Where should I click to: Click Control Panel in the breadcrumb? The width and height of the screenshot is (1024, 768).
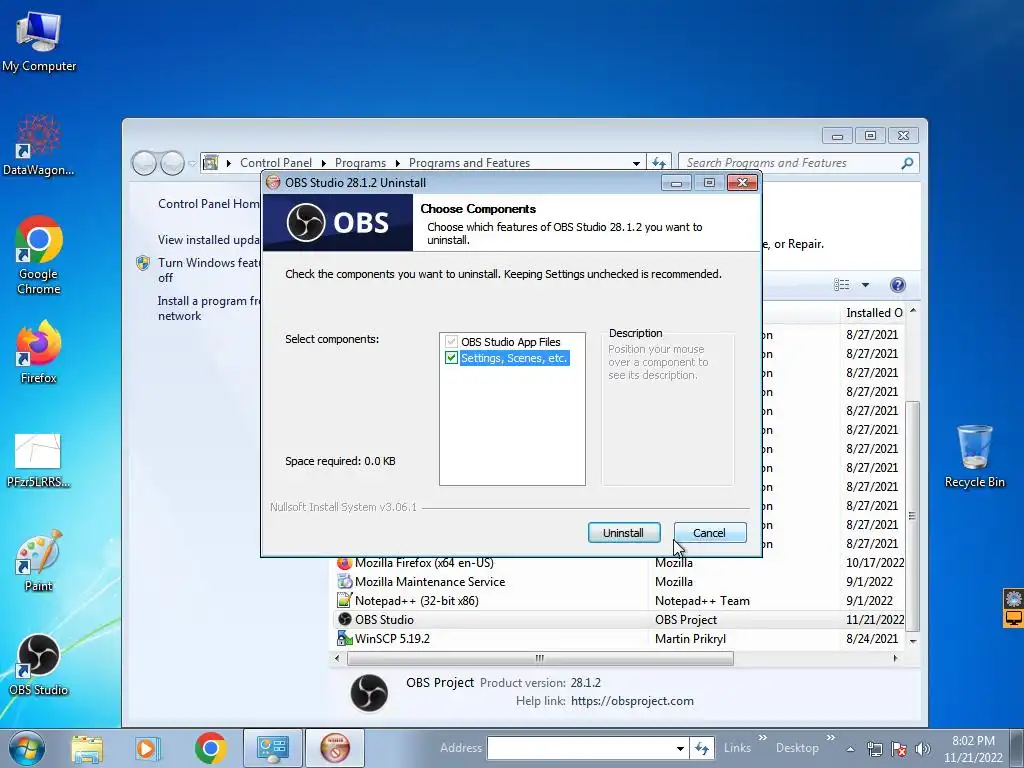pos(276,163)
